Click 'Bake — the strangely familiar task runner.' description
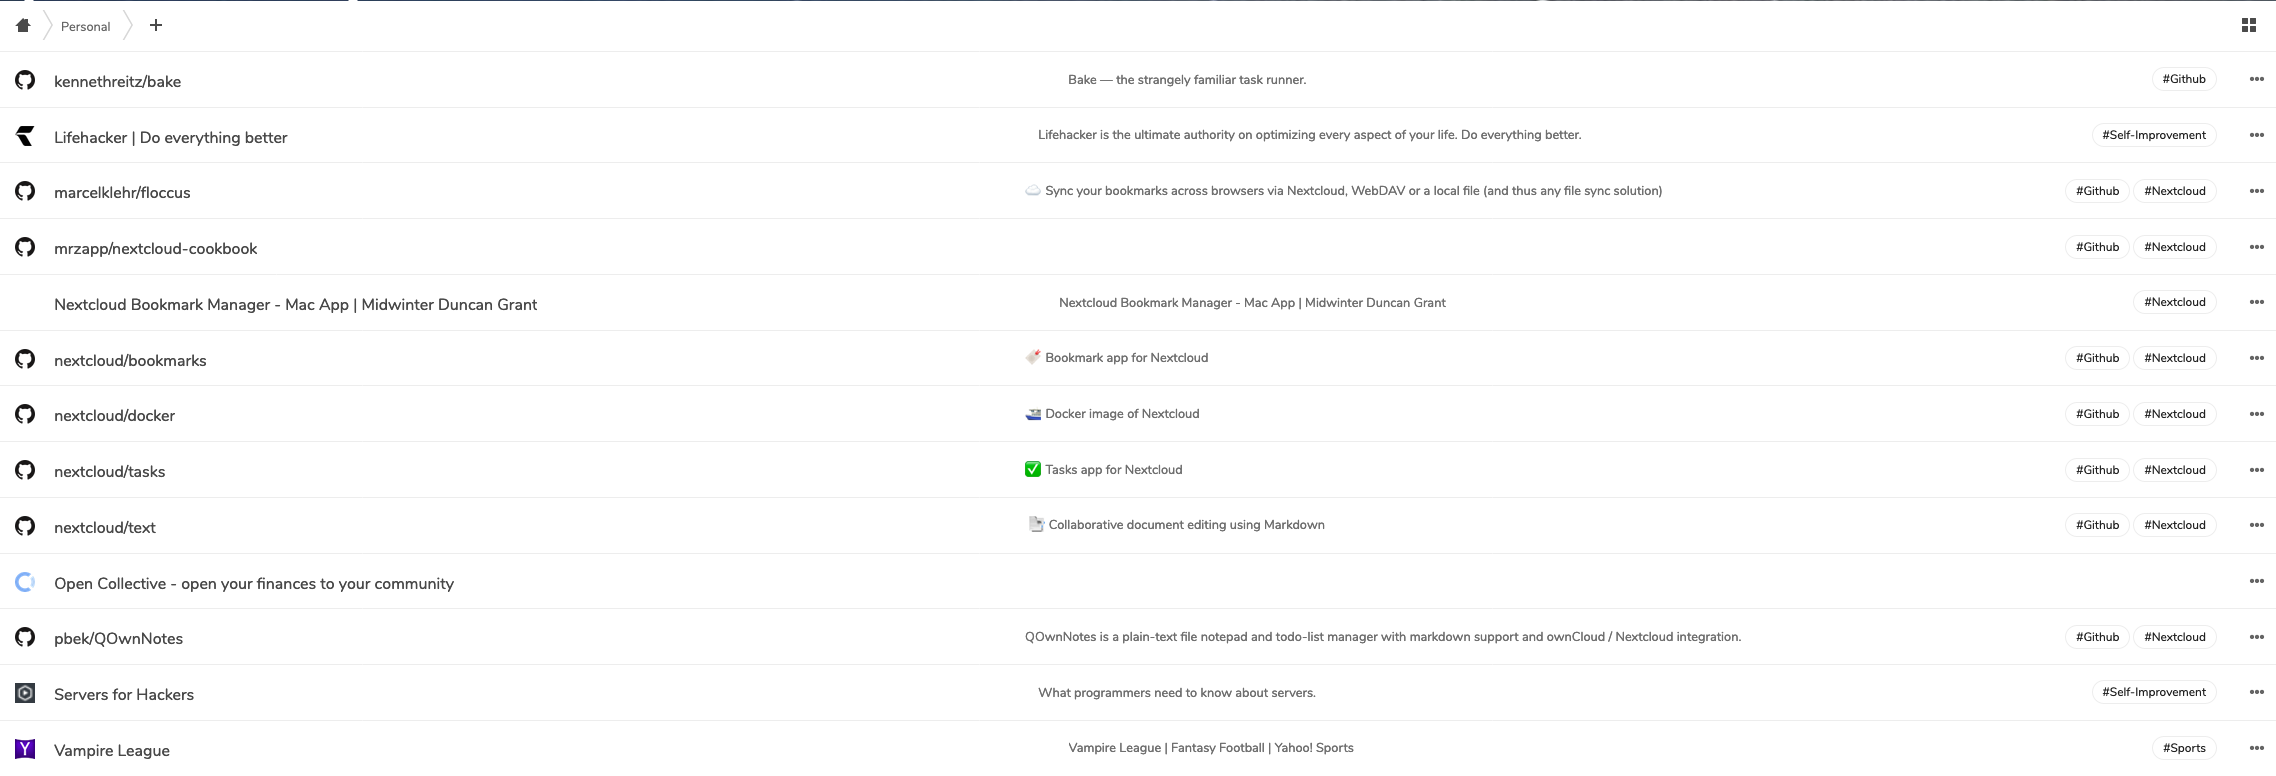 tap(1187, 80)
